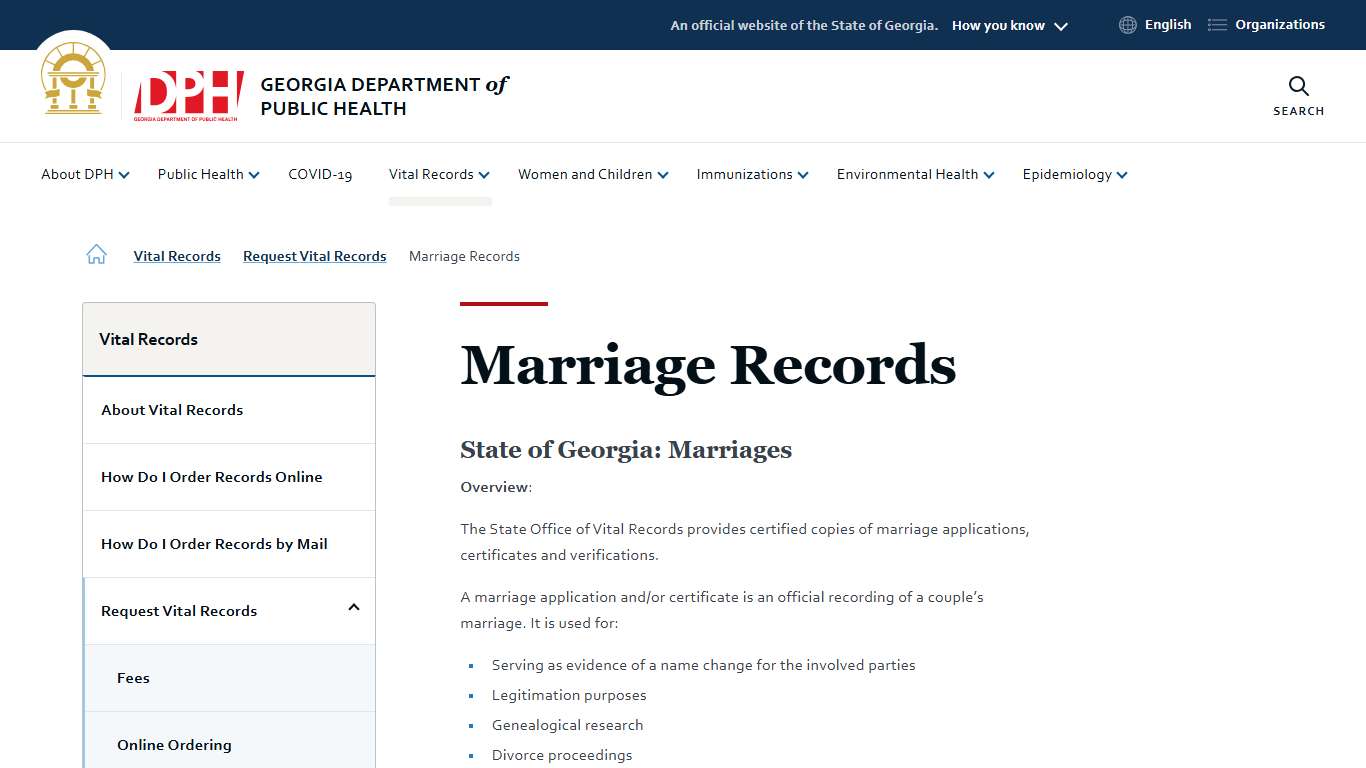Viewport: 1366px width, 768px height.
Task: Select COVID-19 from the navigation bar
Action: click(x=320, y=175)
